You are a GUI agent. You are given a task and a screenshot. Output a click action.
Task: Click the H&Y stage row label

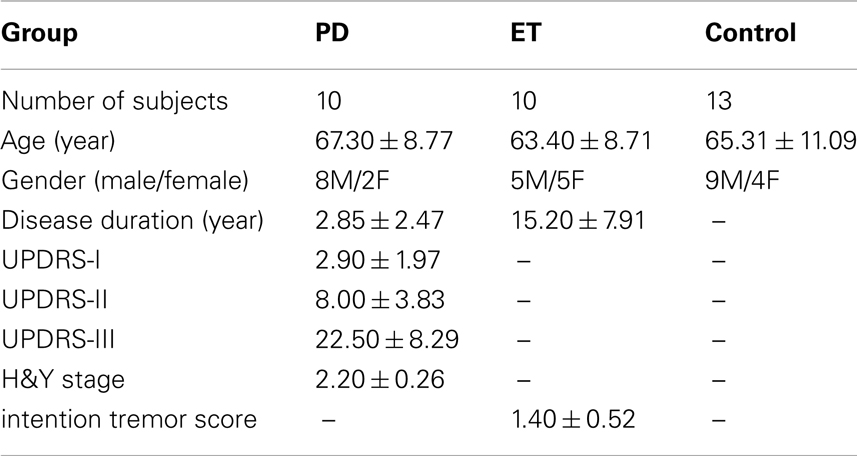(62, 380)
